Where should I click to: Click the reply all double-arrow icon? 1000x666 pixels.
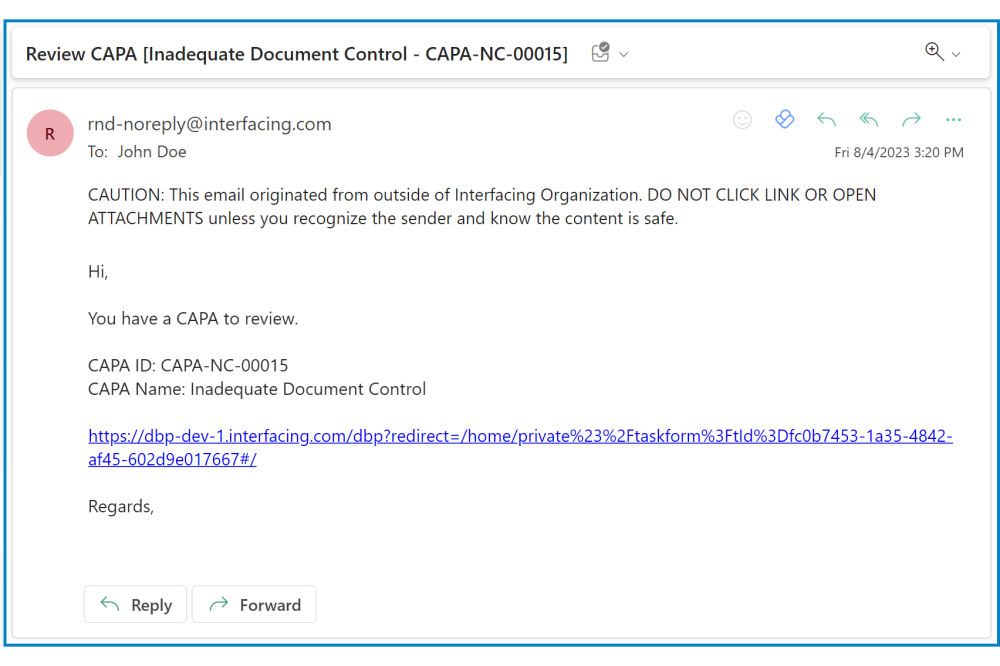[869, 120]
